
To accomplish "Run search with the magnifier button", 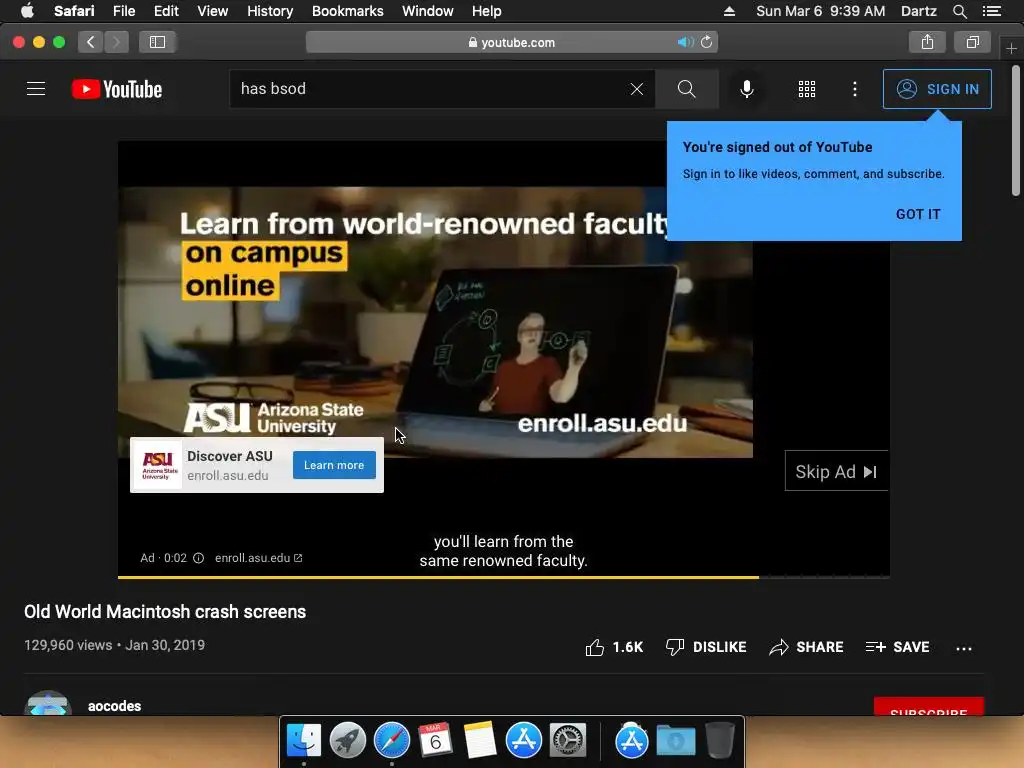I will 686,89.
